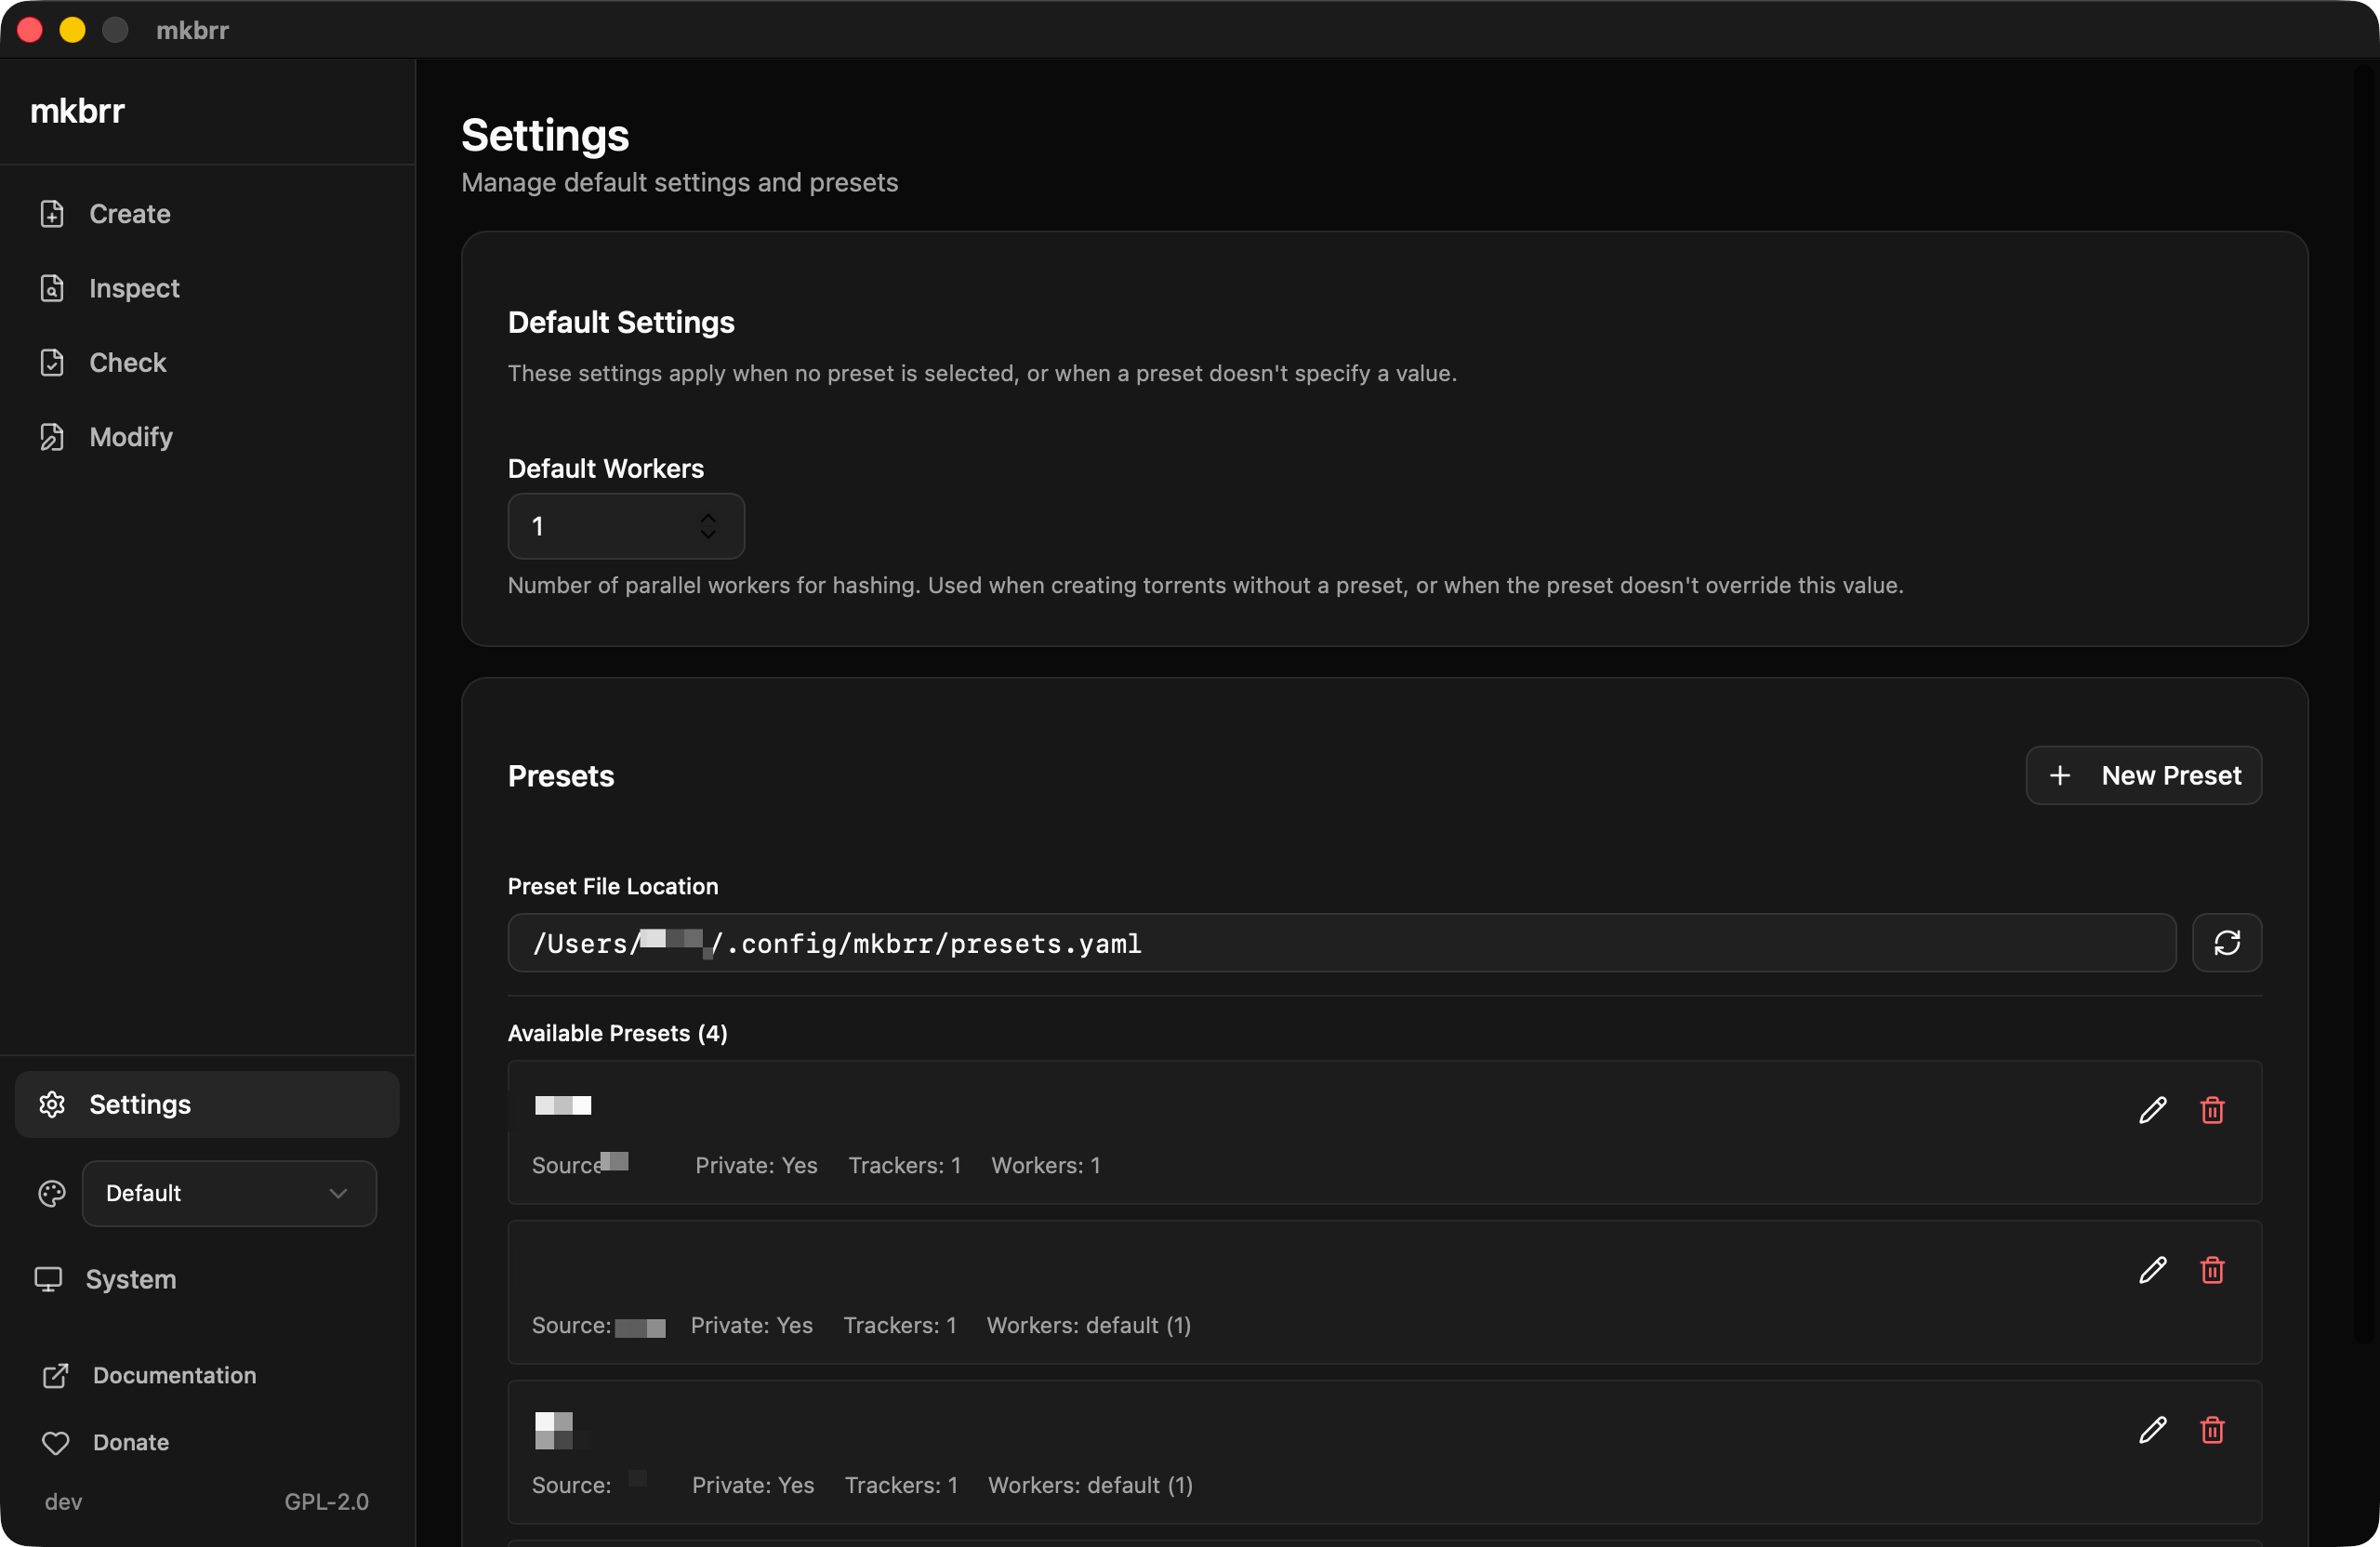Open the Create page in sidebar
The image size is (2380, 1547).
pos(207,214)
